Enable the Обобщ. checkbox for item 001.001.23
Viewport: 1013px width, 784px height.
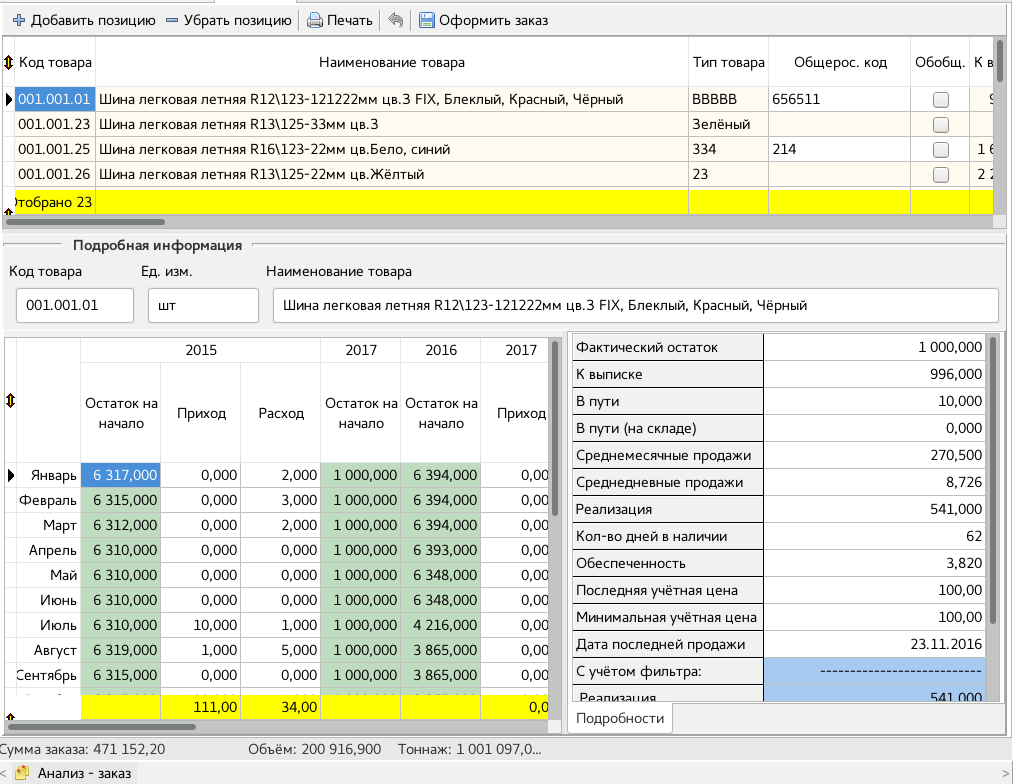click(x=940, y=125)
